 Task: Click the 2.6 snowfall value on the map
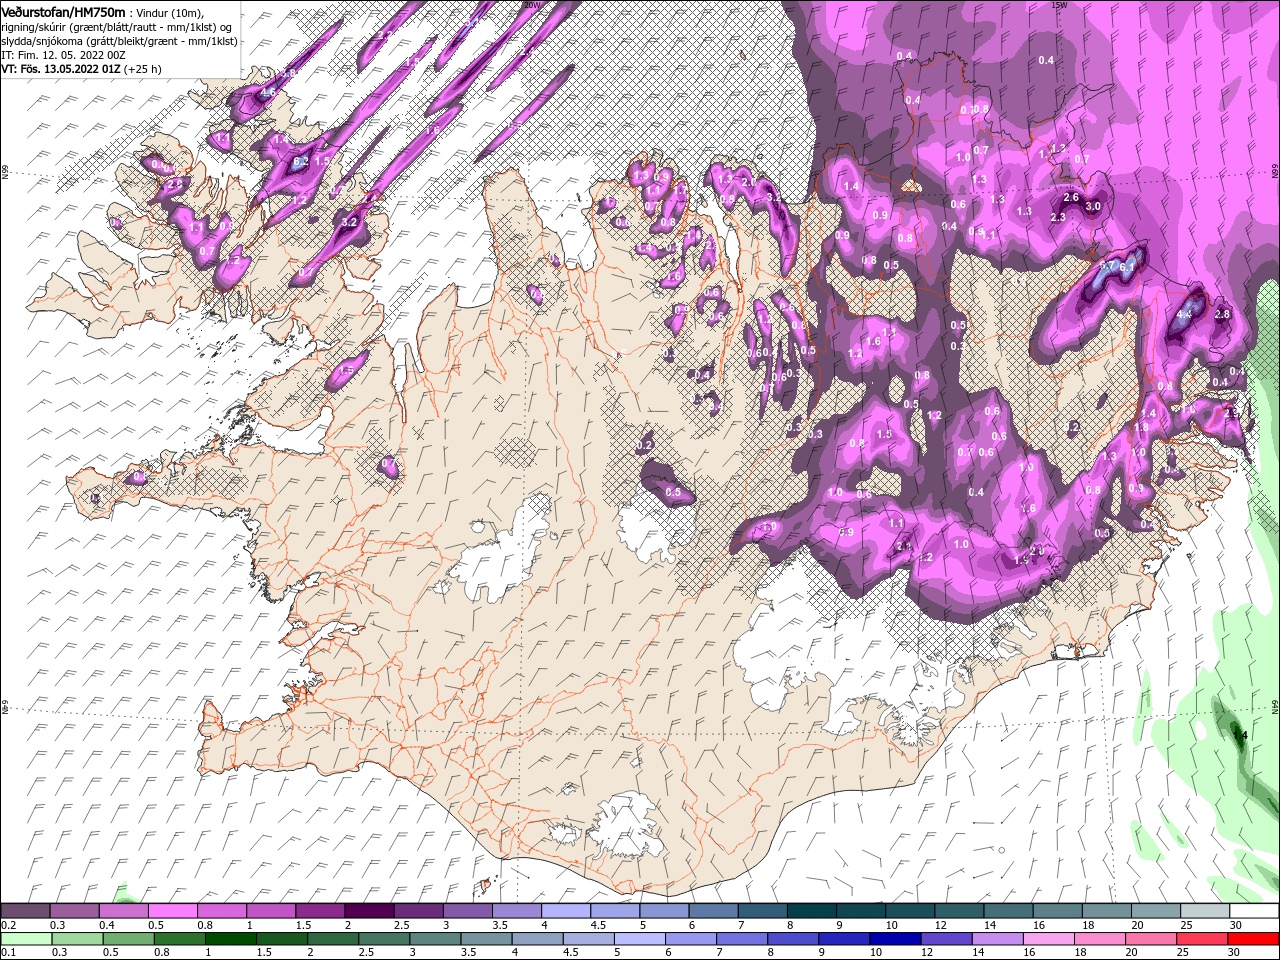pyautogui.click(x=1071, y=197)
